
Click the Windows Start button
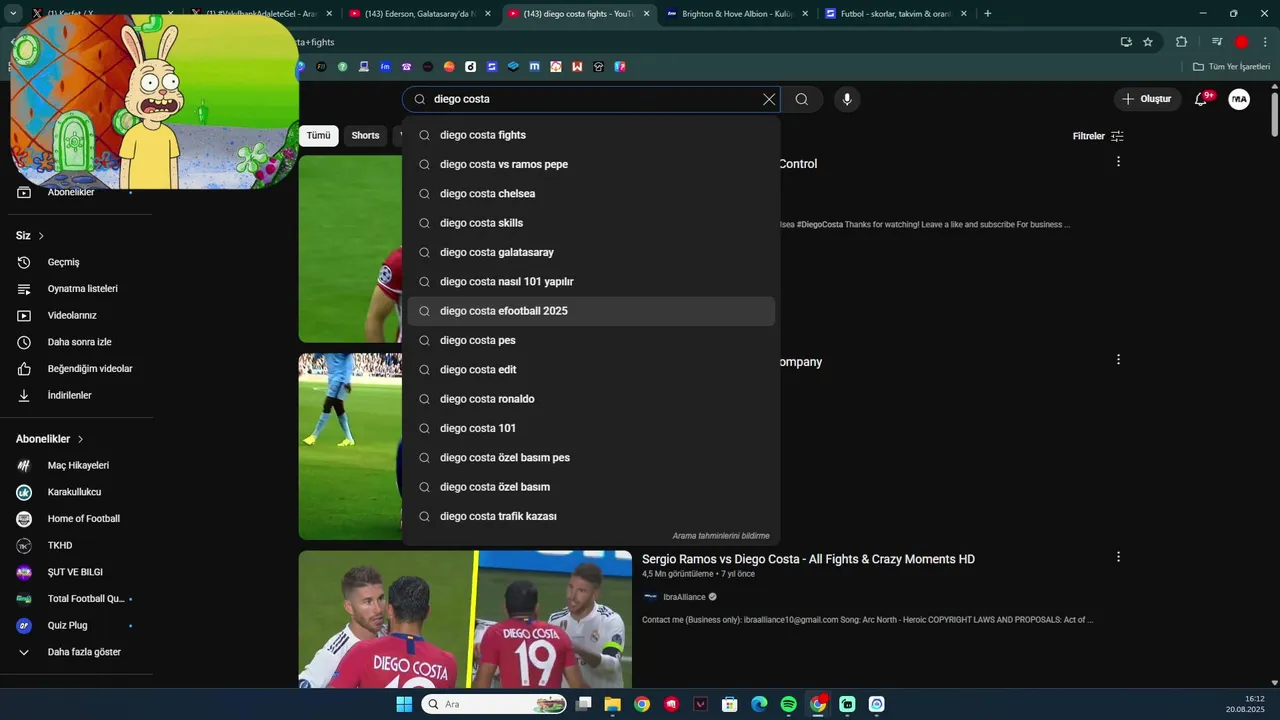(404, 704)
